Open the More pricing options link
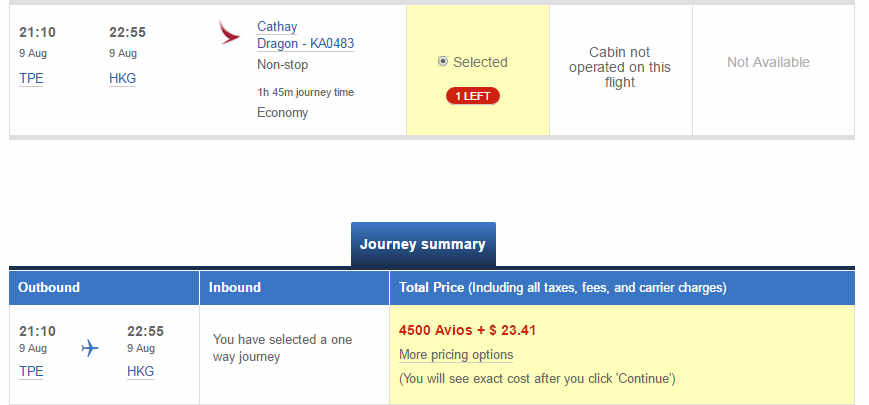The height and width of the screenshot is (405, 869). click(x=455, y=355)
